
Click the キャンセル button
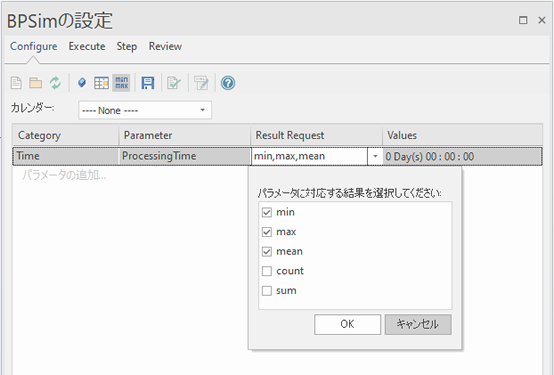[x=418, y=324]
